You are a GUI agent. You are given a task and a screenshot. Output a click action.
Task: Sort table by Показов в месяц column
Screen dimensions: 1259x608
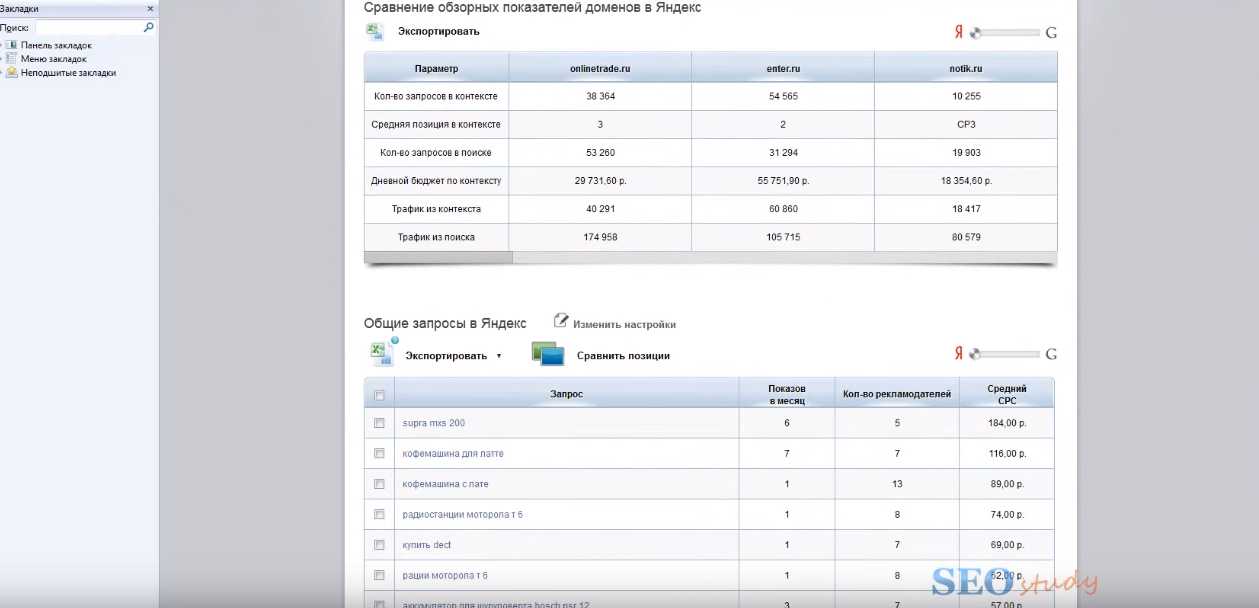pos(786,394)
